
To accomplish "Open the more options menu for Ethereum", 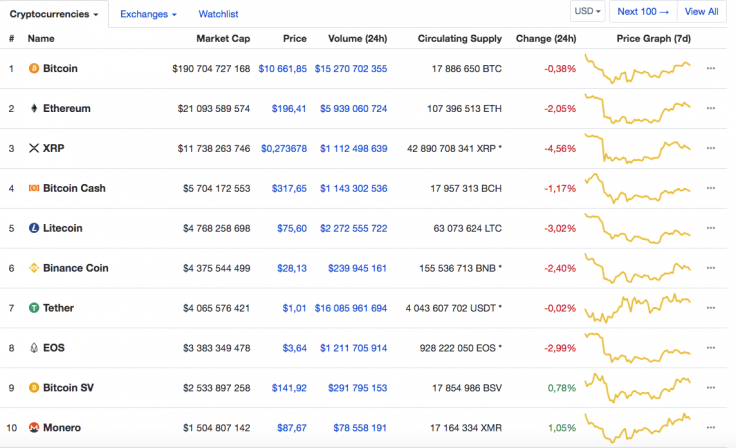I will click(711, 108).
